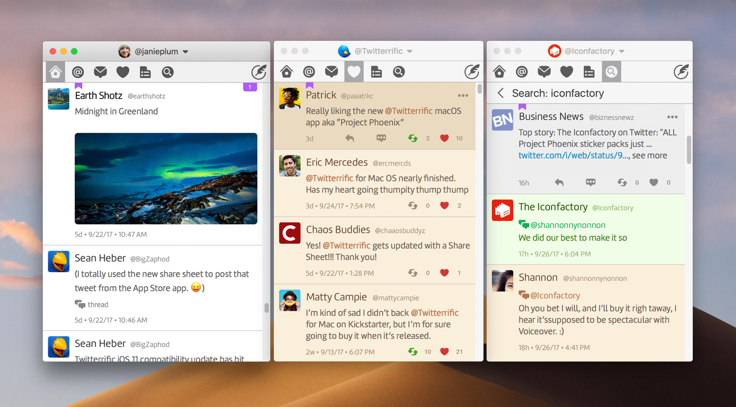Toggle retweet on Eric Mercedes tweet
Screen dimensions: 736x407
tap(413, 206)
